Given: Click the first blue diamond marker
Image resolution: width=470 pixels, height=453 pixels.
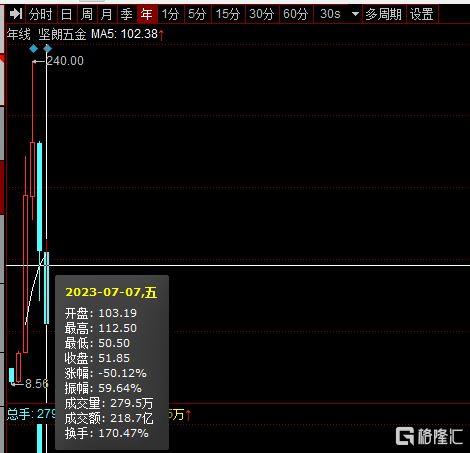Looking at the screenshot, I should pyautogui.click(x=33, y=49).
